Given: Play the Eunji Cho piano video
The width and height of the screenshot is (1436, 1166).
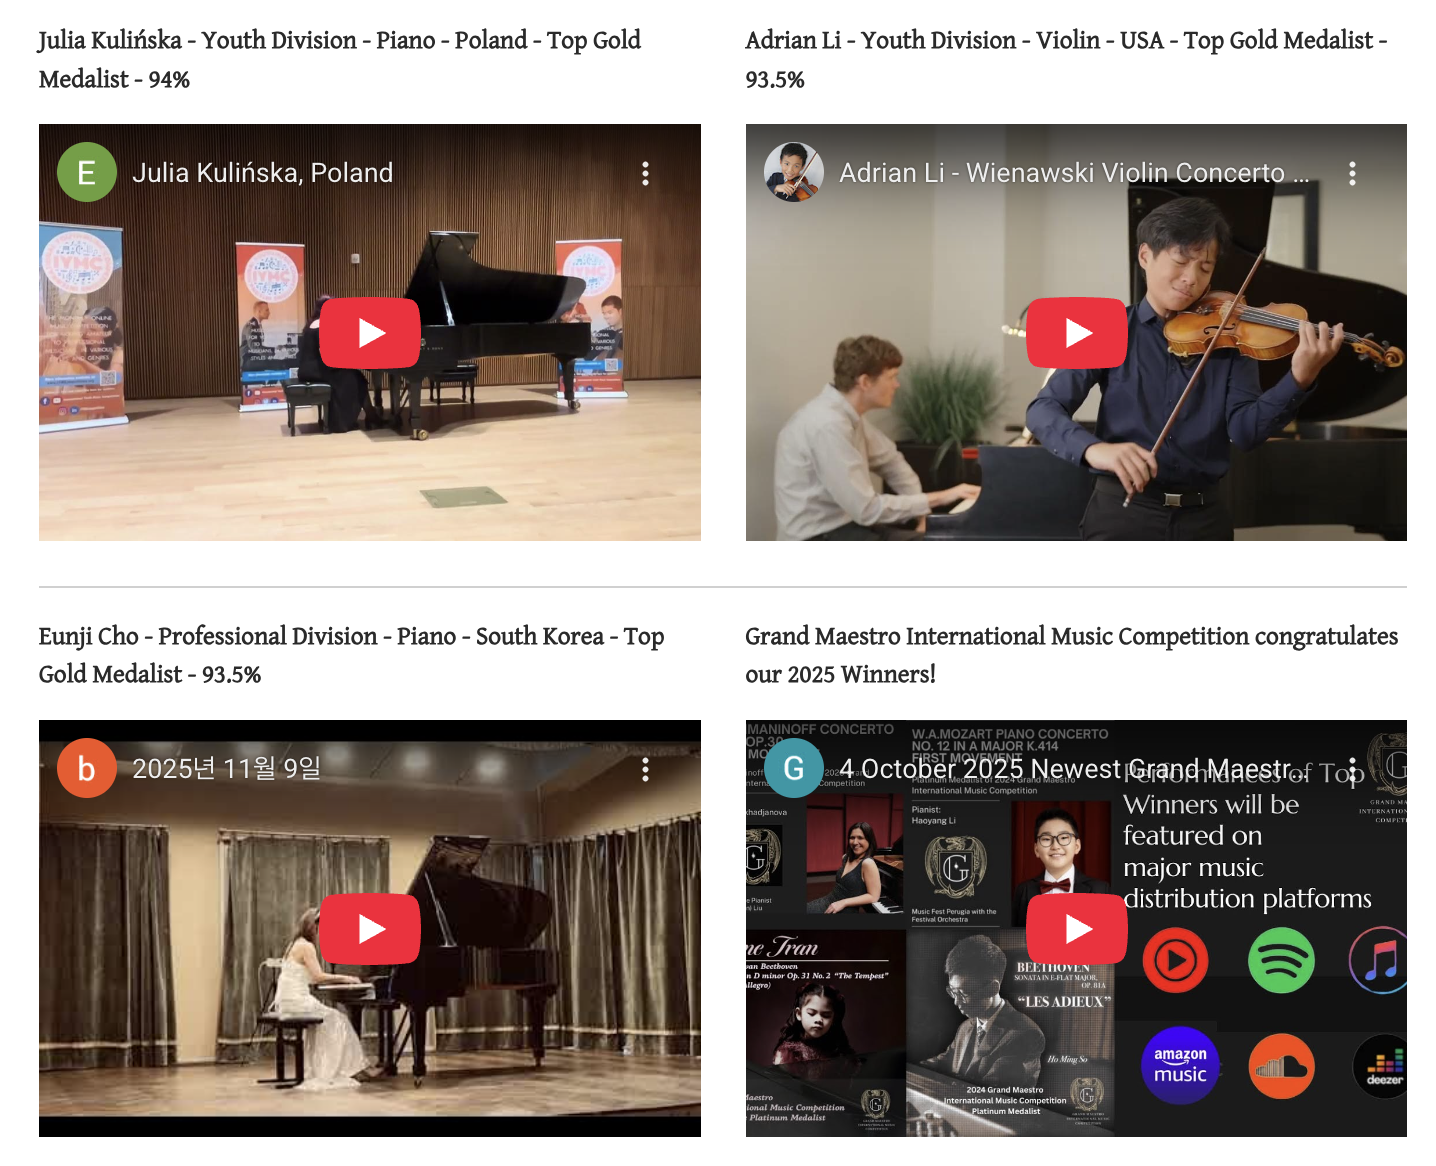Looking at the screenshot, I should [x=370, y=929].
